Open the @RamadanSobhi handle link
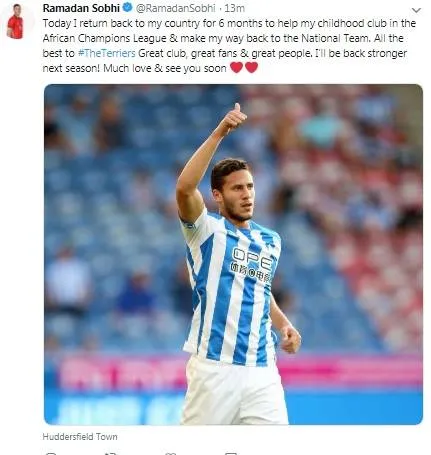This screenshot has height=455, width=431. pos(176,8)
